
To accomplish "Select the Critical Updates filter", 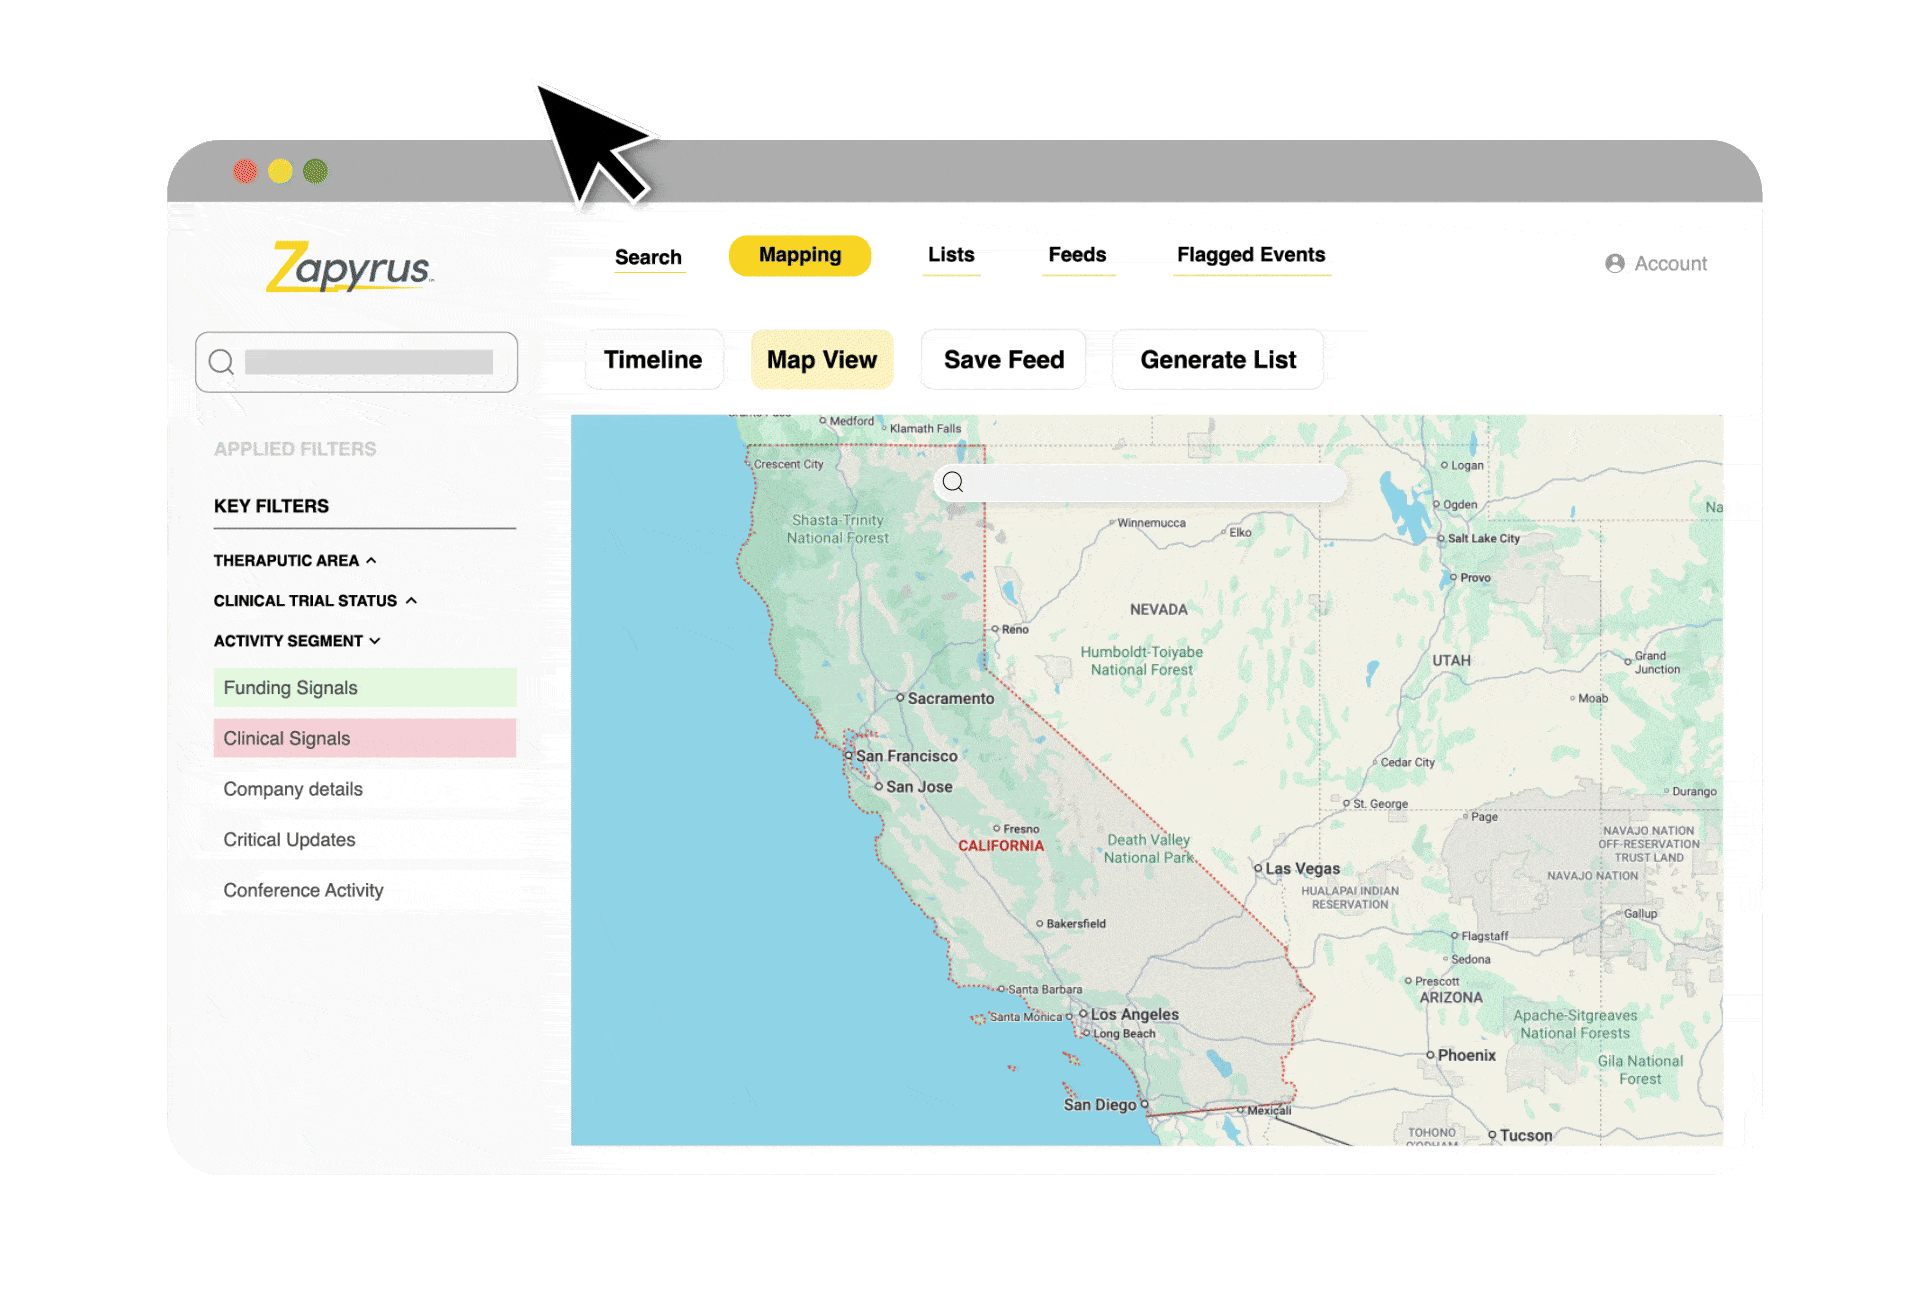I will click(x=289, y=840).
